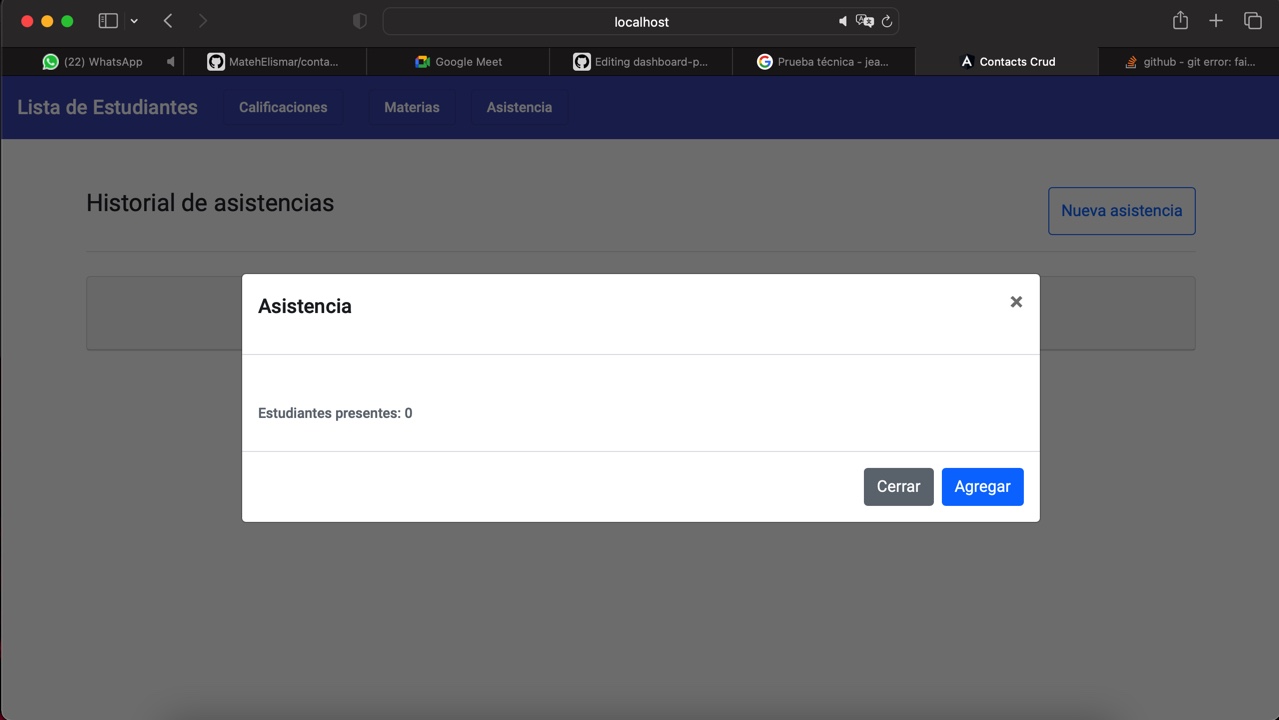Screen dimensions: 1279x720
Task: Click the Nueva asistencia button
Action: click(1121, 211)
